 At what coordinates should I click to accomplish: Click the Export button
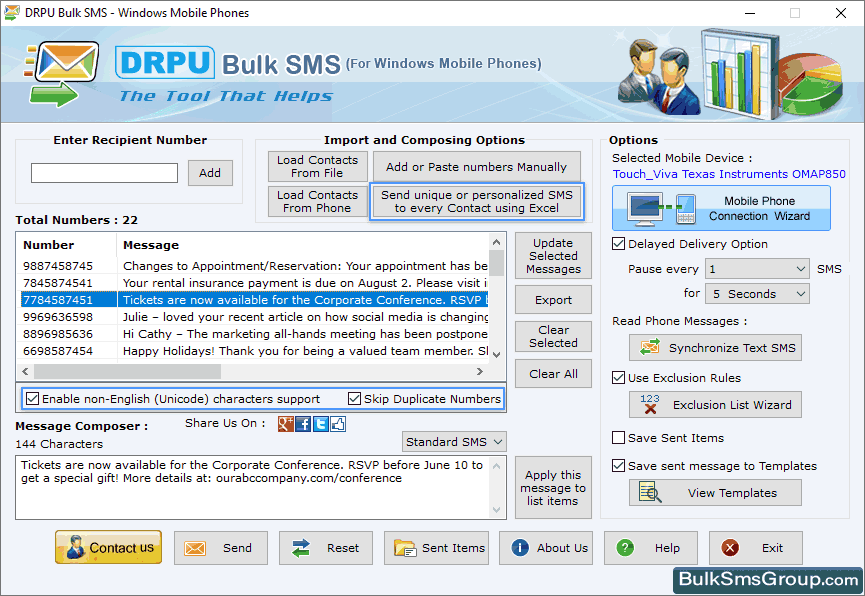tap(553, 300)
